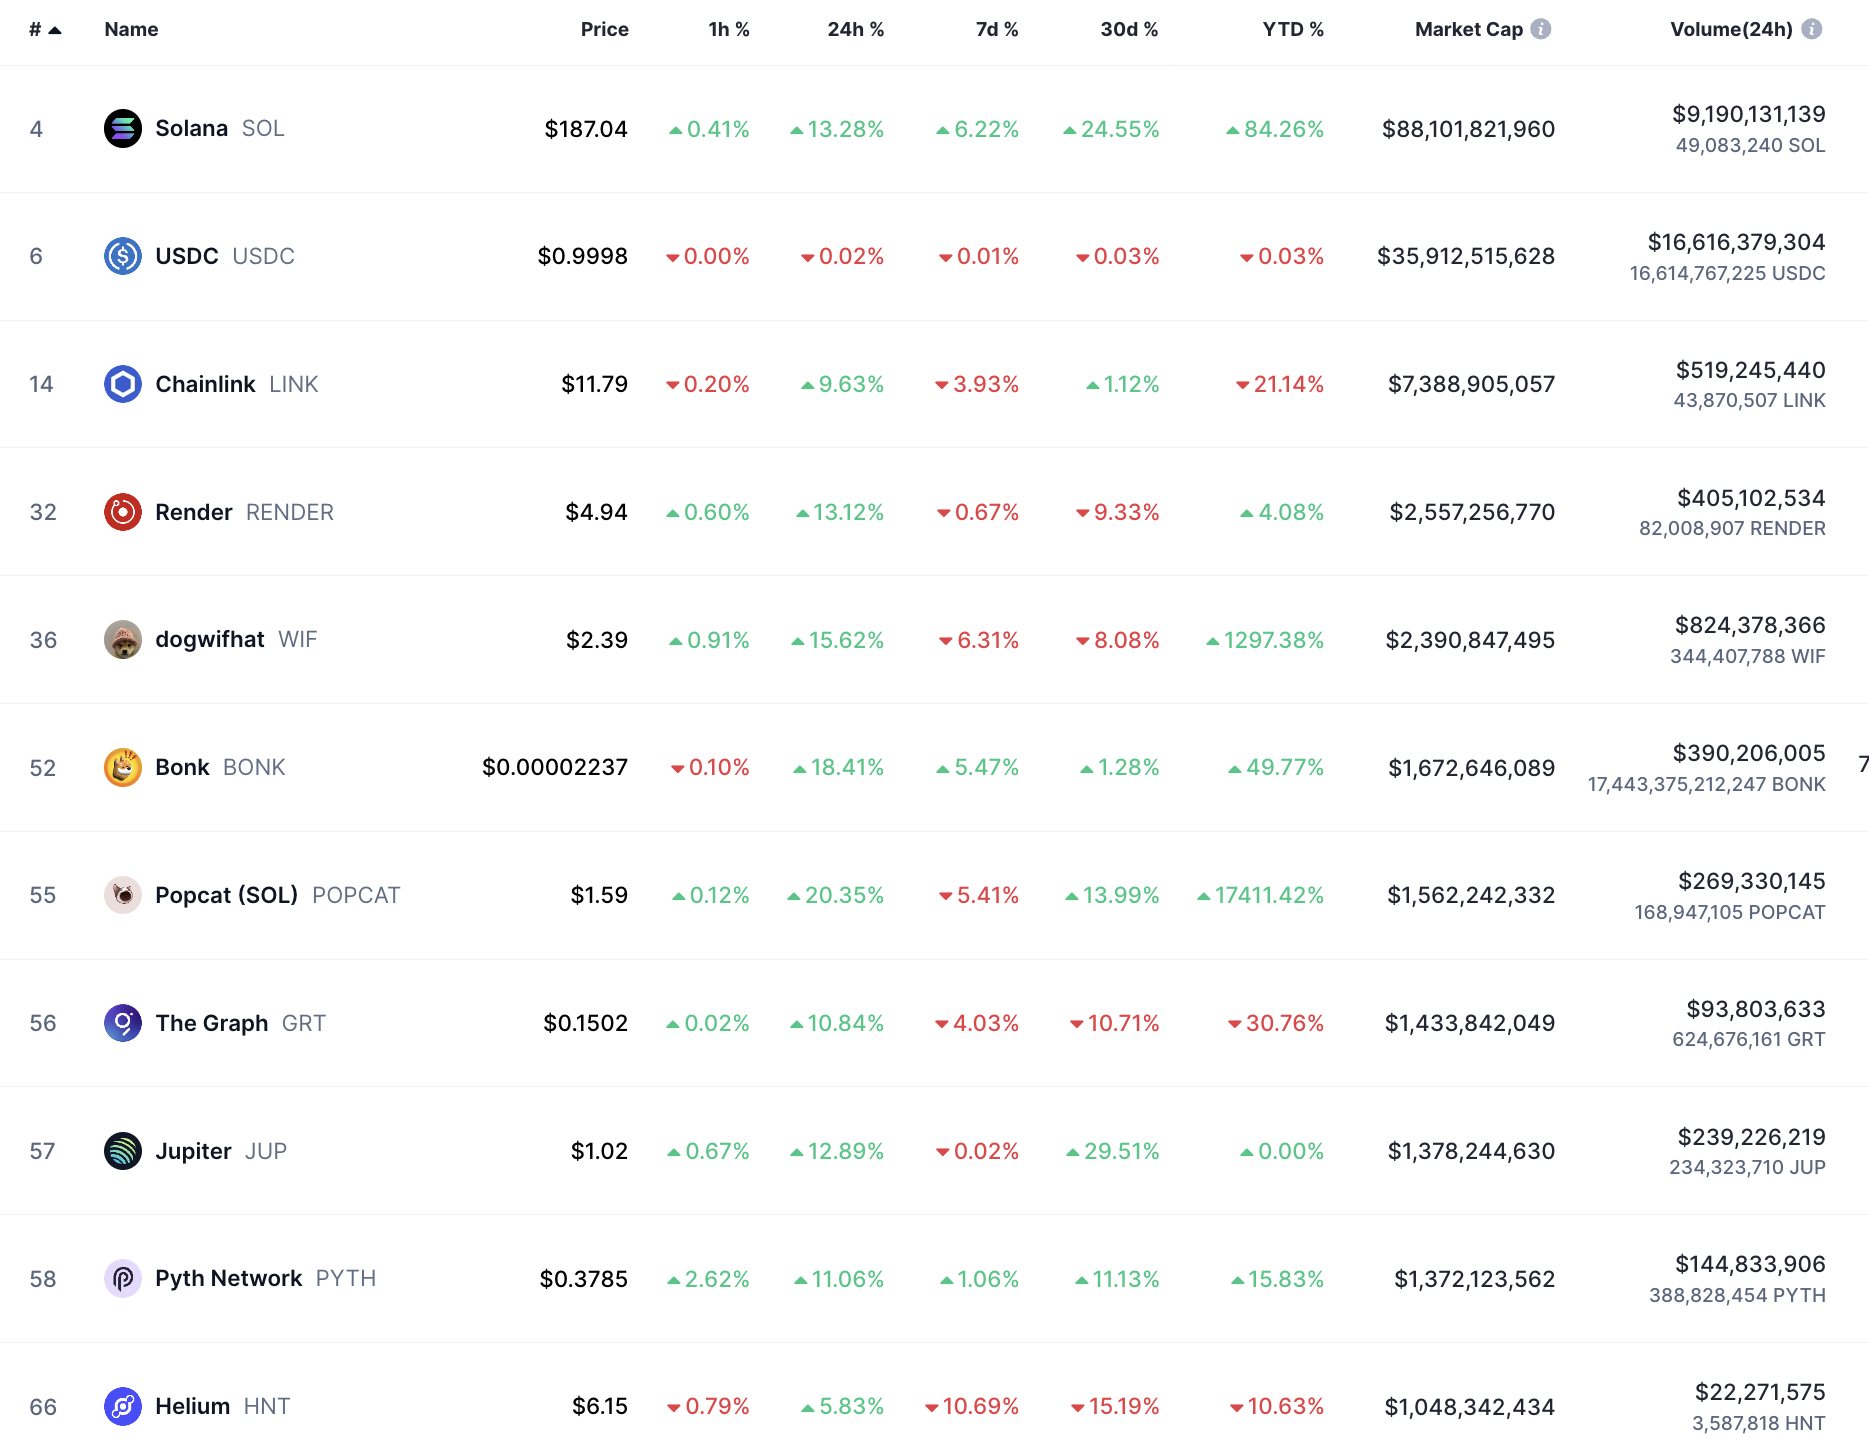Click Bonk's market cap value
1869x1447 pixels.
(1471, 768)
